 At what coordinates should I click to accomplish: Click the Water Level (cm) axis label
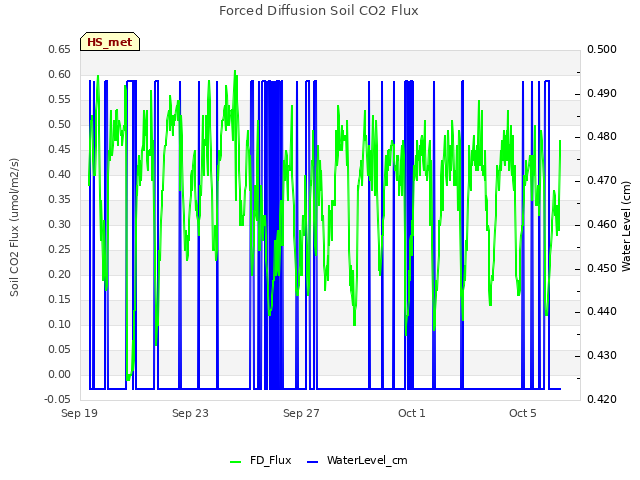tap(626, 227)
